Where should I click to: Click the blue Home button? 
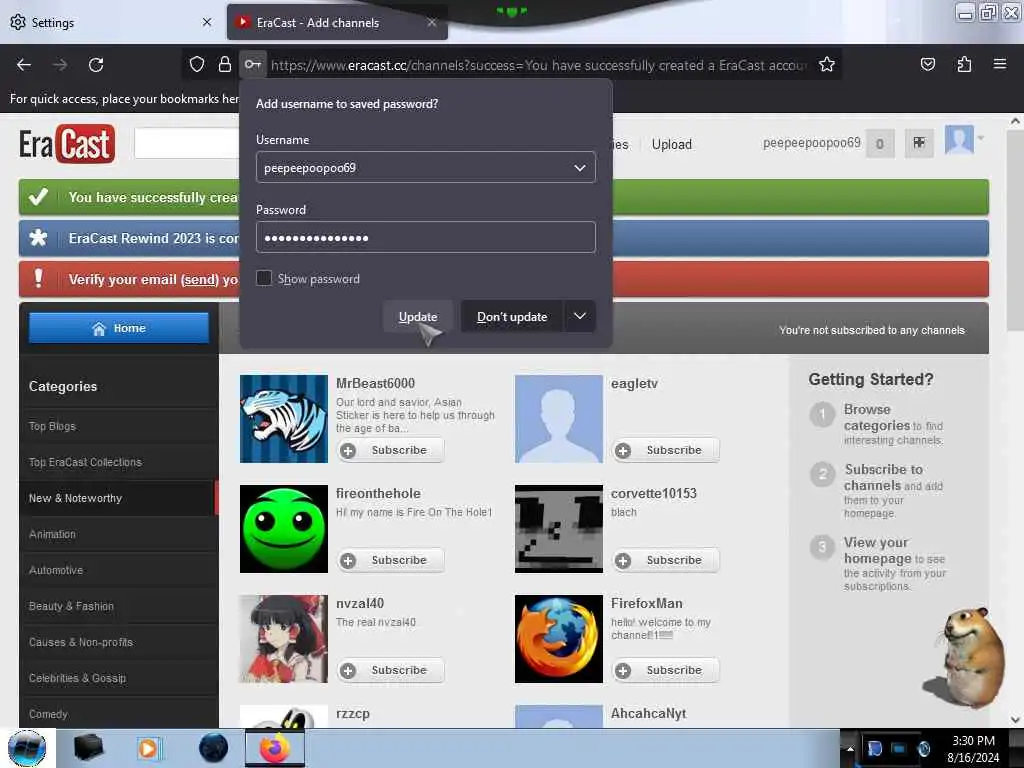[119, 328]
